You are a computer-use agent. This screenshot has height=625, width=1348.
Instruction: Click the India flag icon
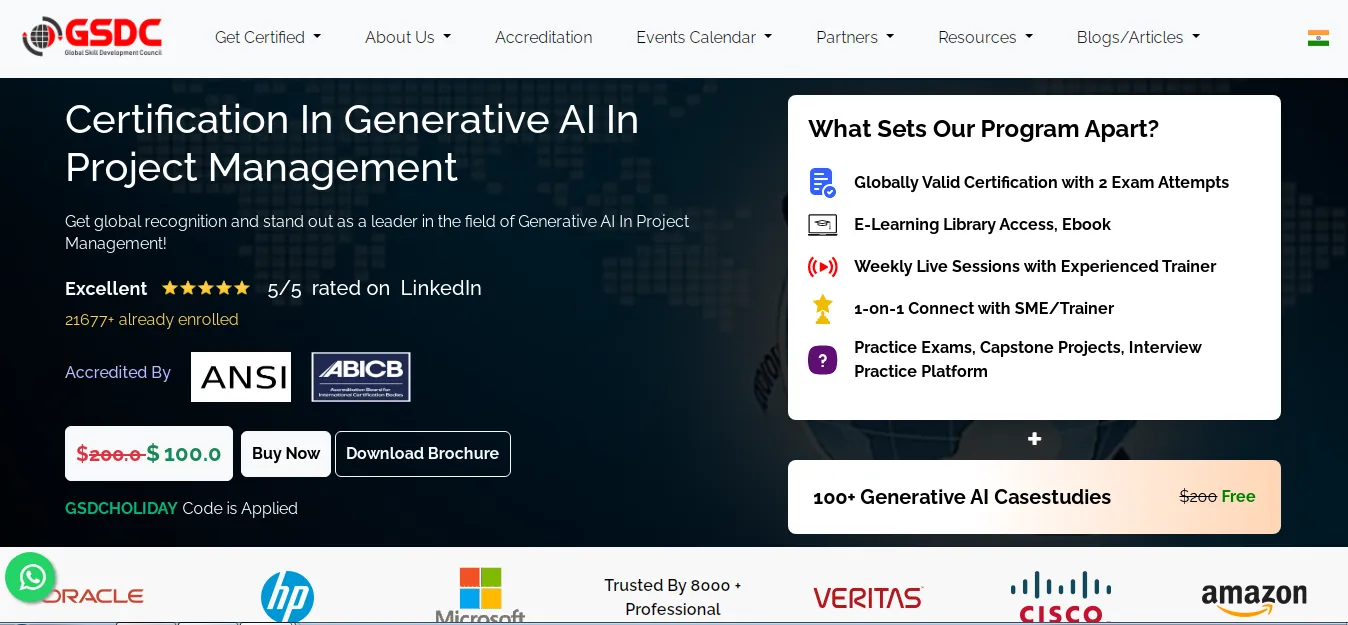point(1318,38)
